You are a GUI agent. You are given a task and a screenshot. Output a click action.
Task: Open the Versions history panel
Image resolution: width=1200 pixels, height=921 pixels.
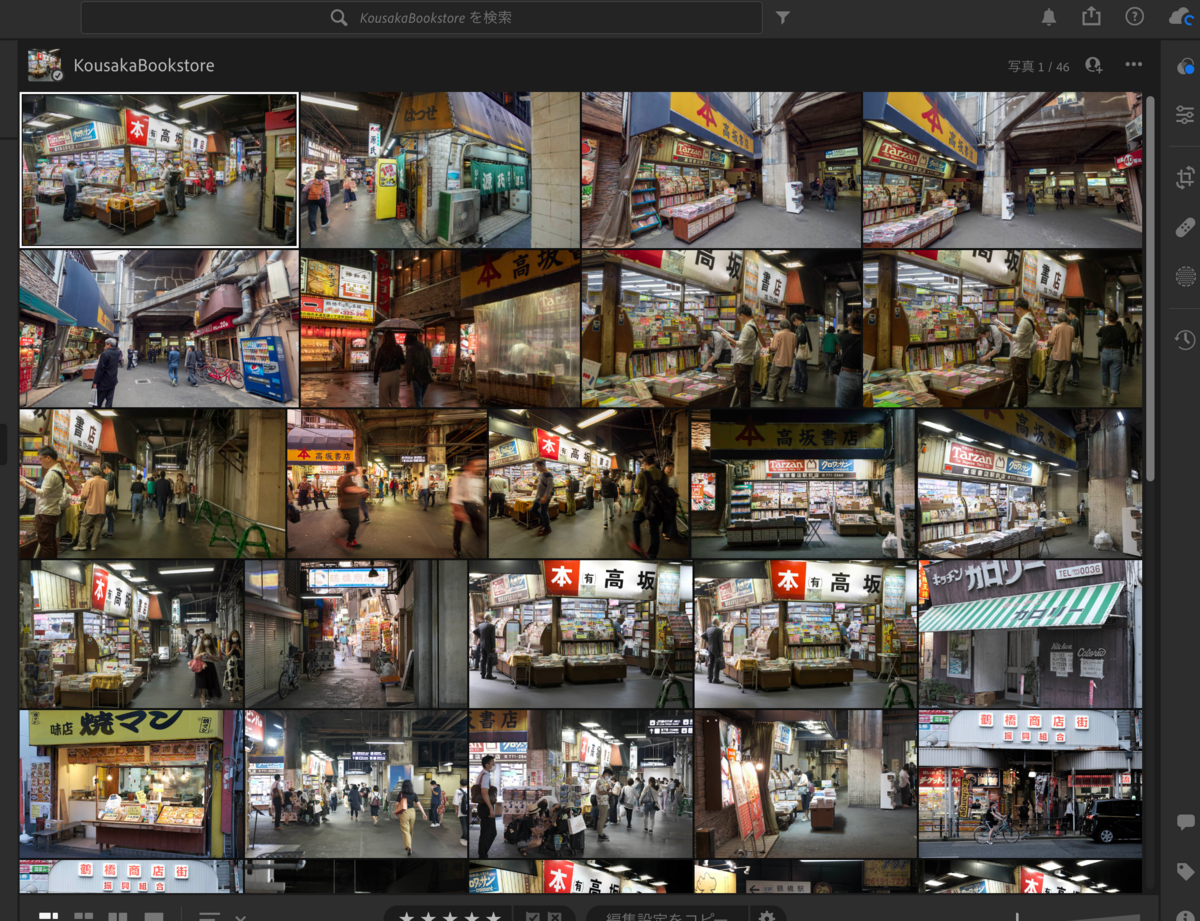point(1185,340)
